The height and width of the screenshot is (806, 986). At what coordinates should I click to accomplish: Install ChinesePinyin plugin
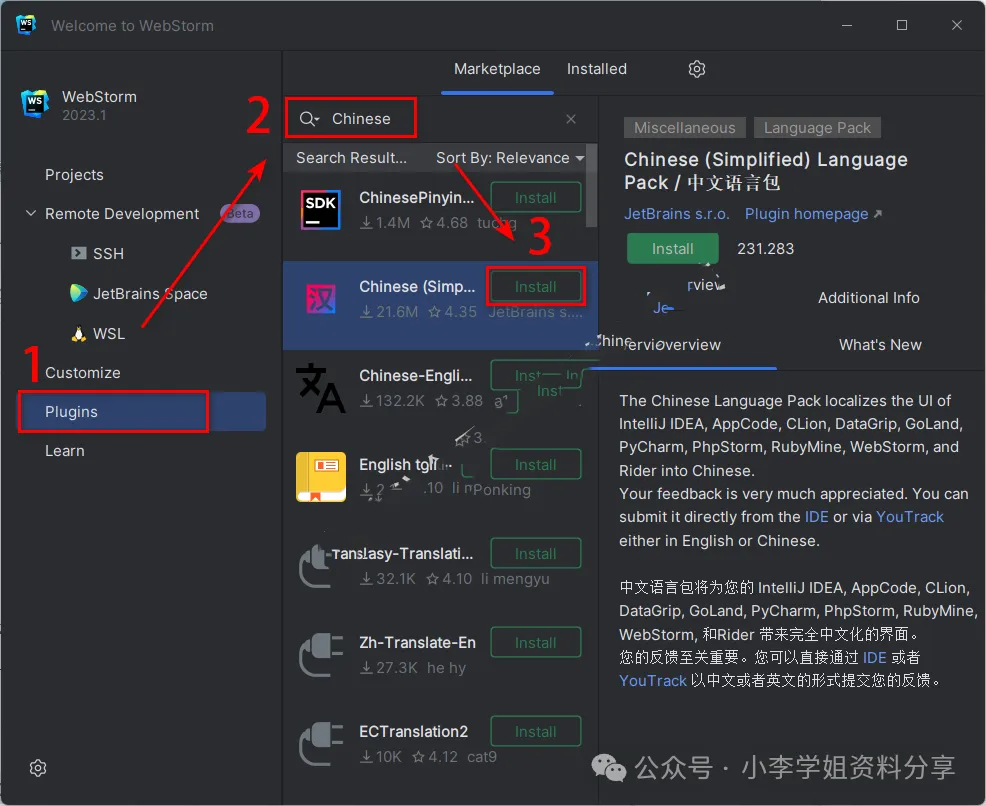pos(536,197)
